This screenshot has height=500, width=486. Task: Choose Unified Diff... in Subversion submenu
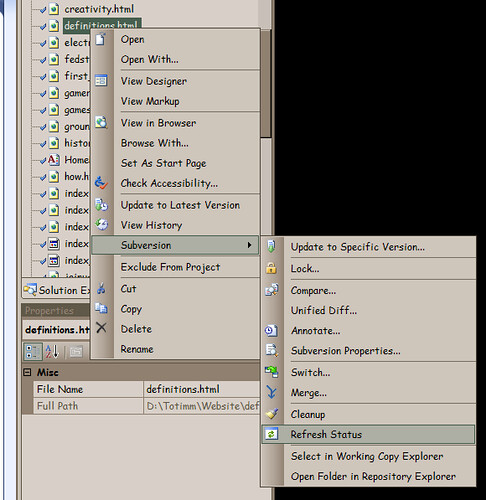(x=368, y=310)
